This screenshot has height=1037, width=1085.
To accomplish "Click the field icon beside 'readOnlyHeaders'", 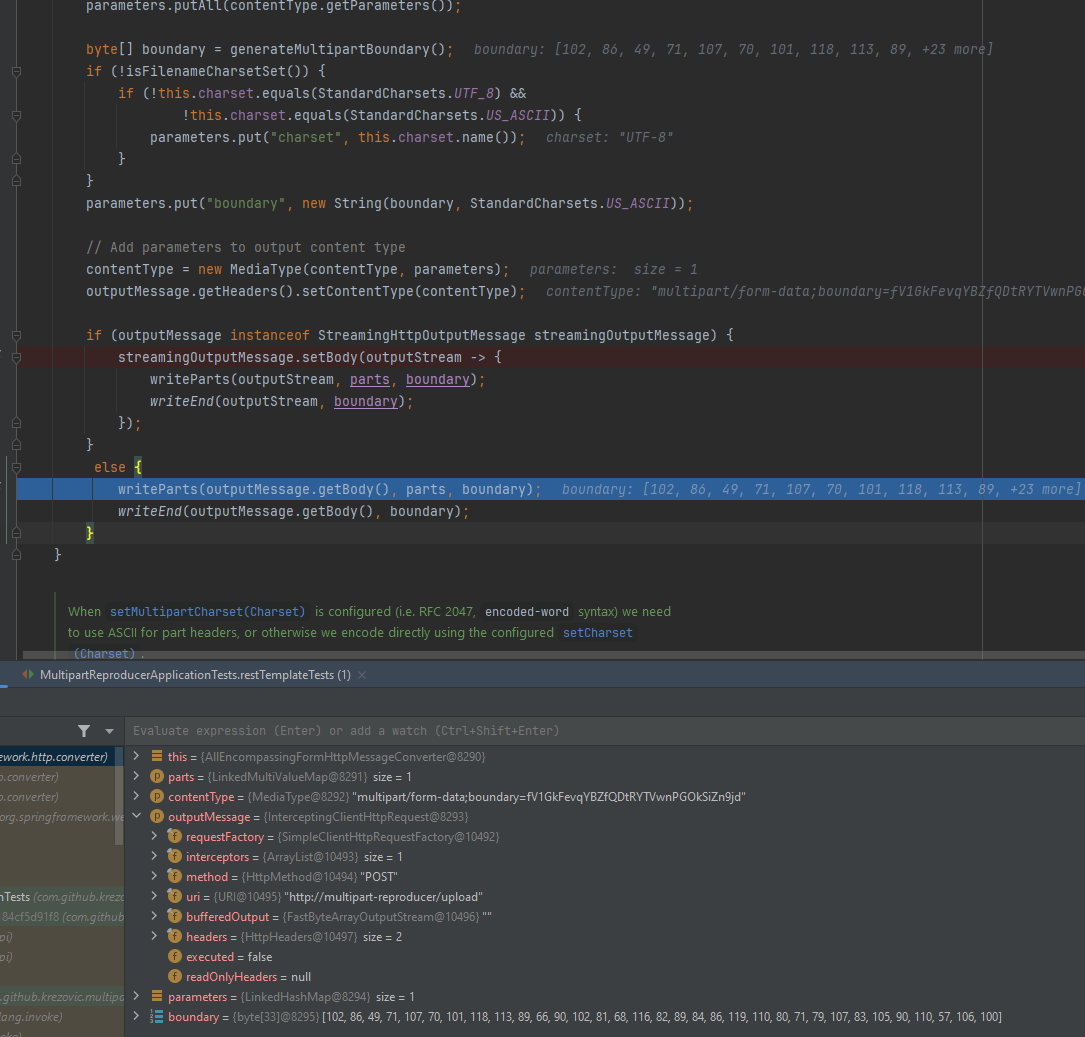I will [175, 977].
